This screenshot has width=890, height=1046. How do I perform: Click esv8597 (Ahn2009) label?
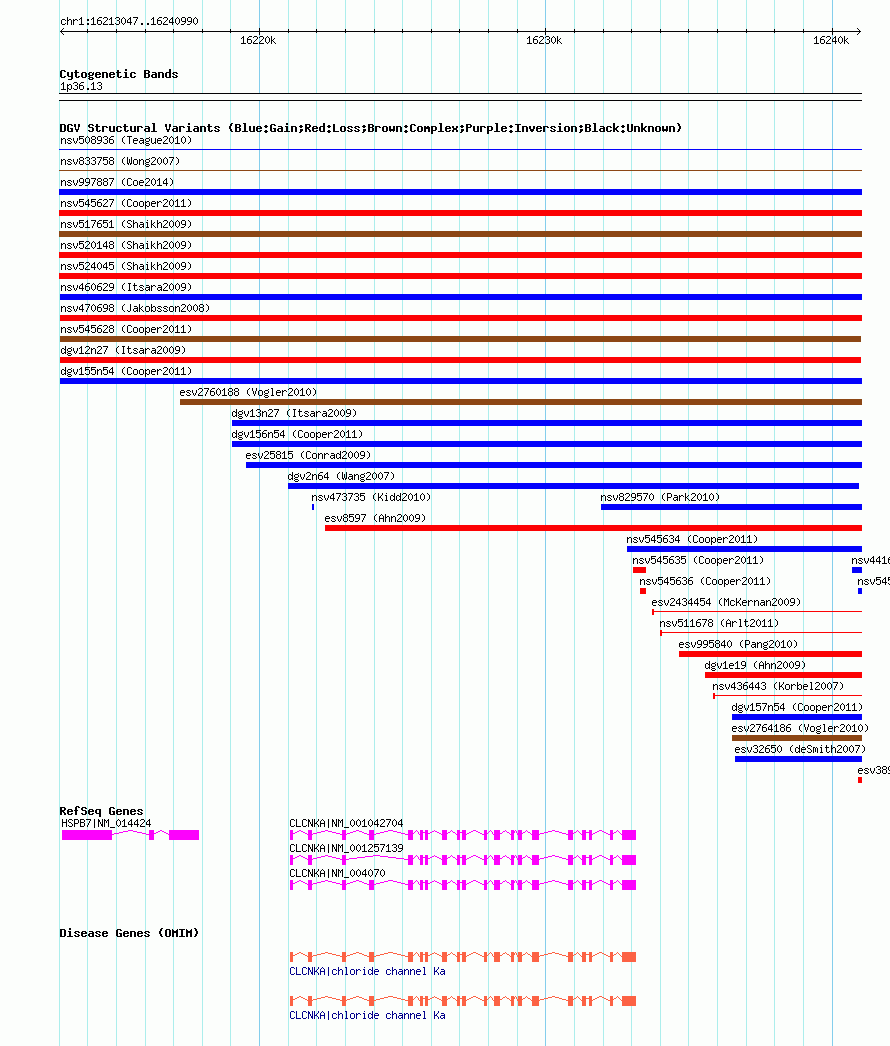(375, 518)
